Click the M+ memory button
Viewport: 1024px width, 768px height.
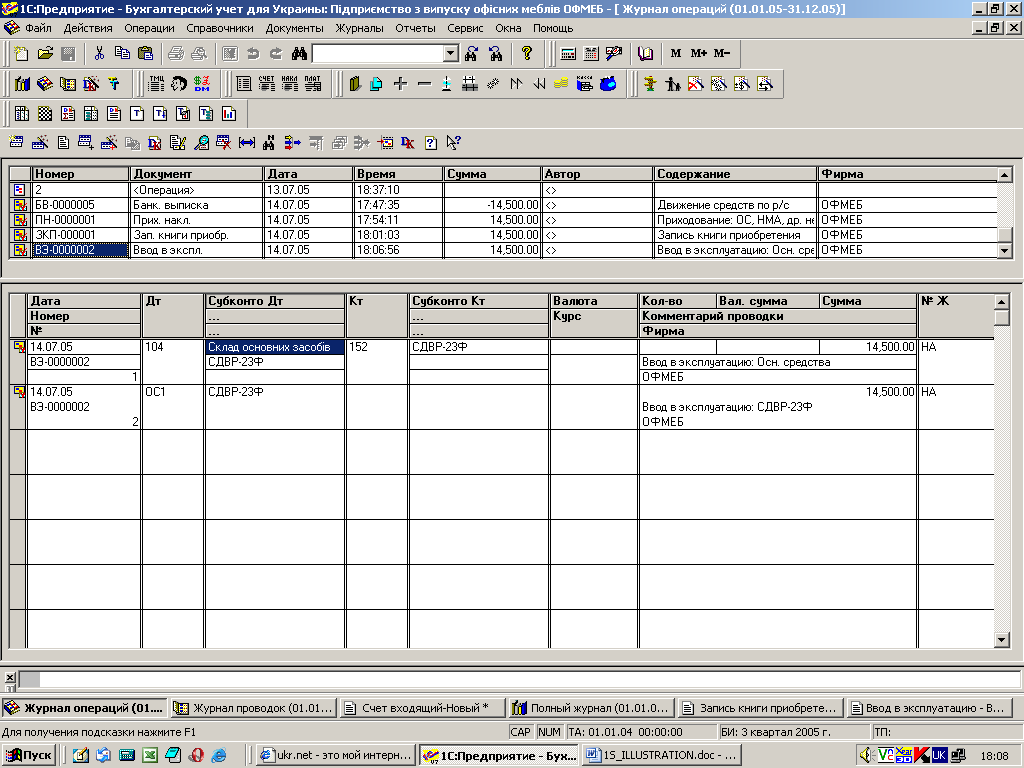(x=699, y=54)
